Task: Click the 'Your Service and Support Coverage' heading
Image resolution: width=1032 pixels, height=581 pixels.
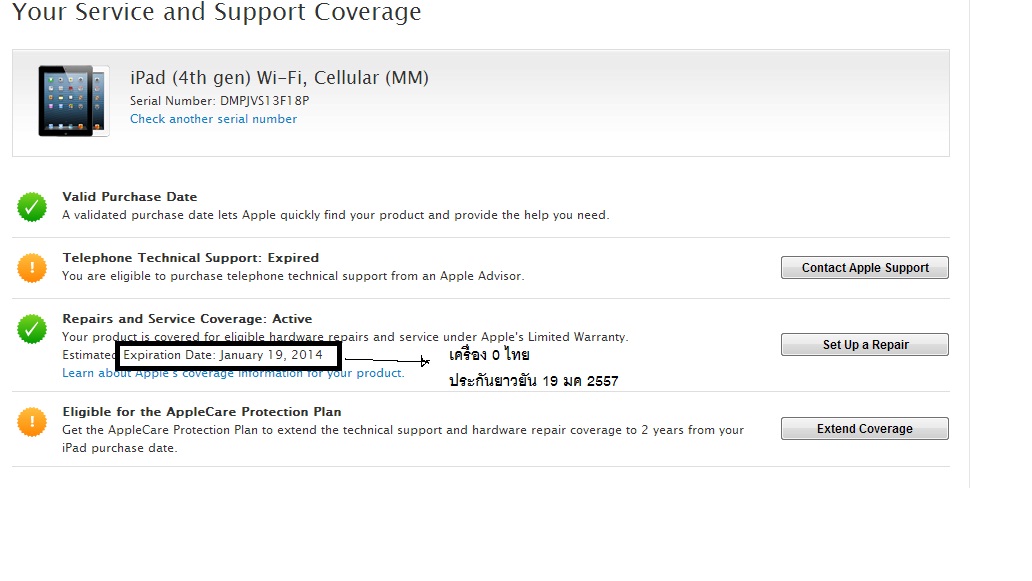Action: [x=217, y=13]
